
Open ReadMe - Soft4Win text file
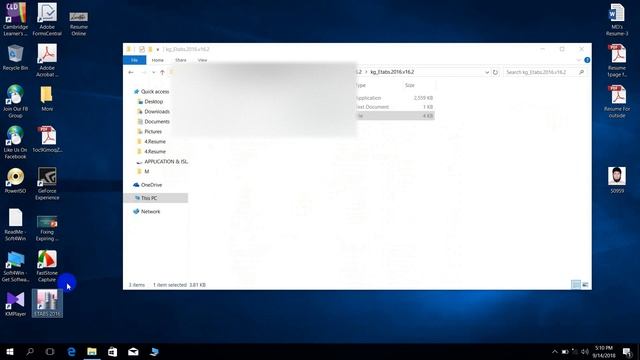[16, 224]
